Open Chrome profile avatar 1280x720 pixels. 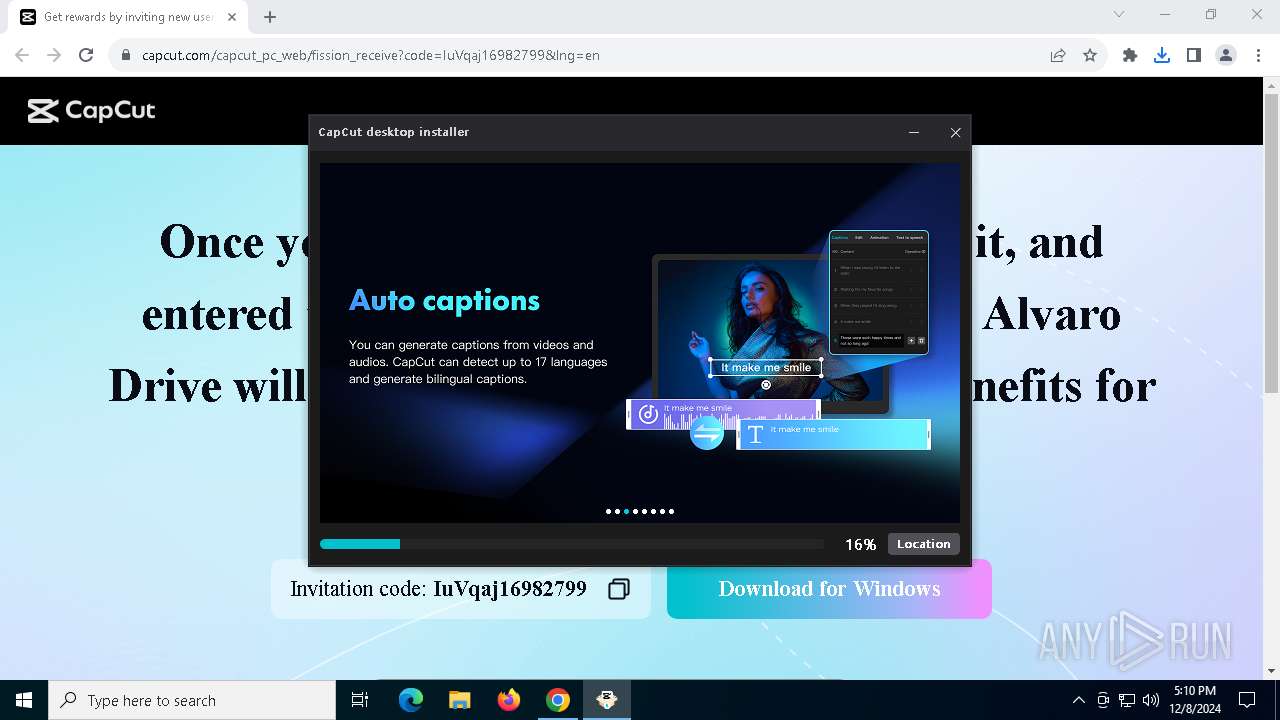pyautogui.click(x=1226, y=55)
